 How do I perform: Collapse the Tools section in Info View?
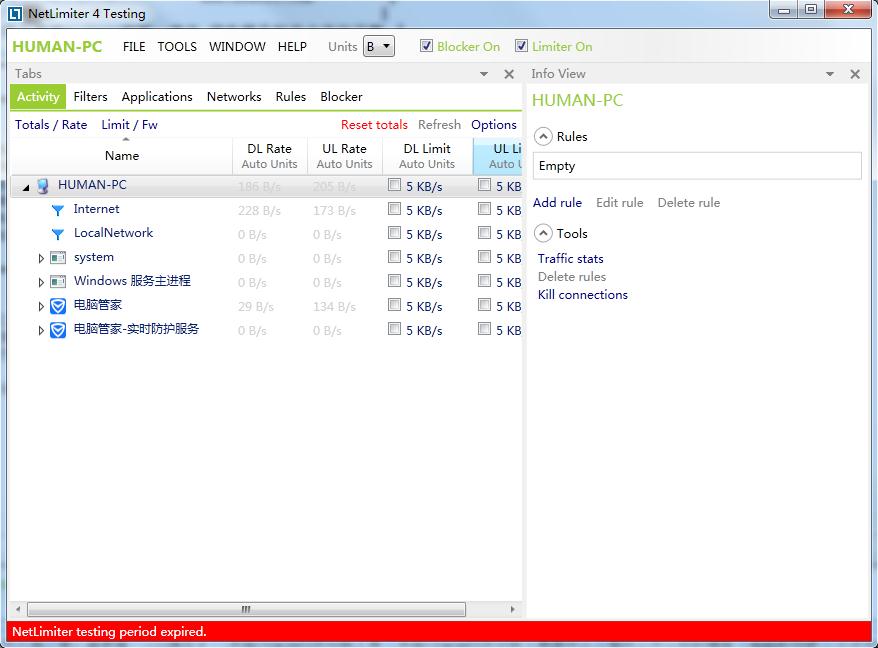pyautogui.click(x=543, y=234)
